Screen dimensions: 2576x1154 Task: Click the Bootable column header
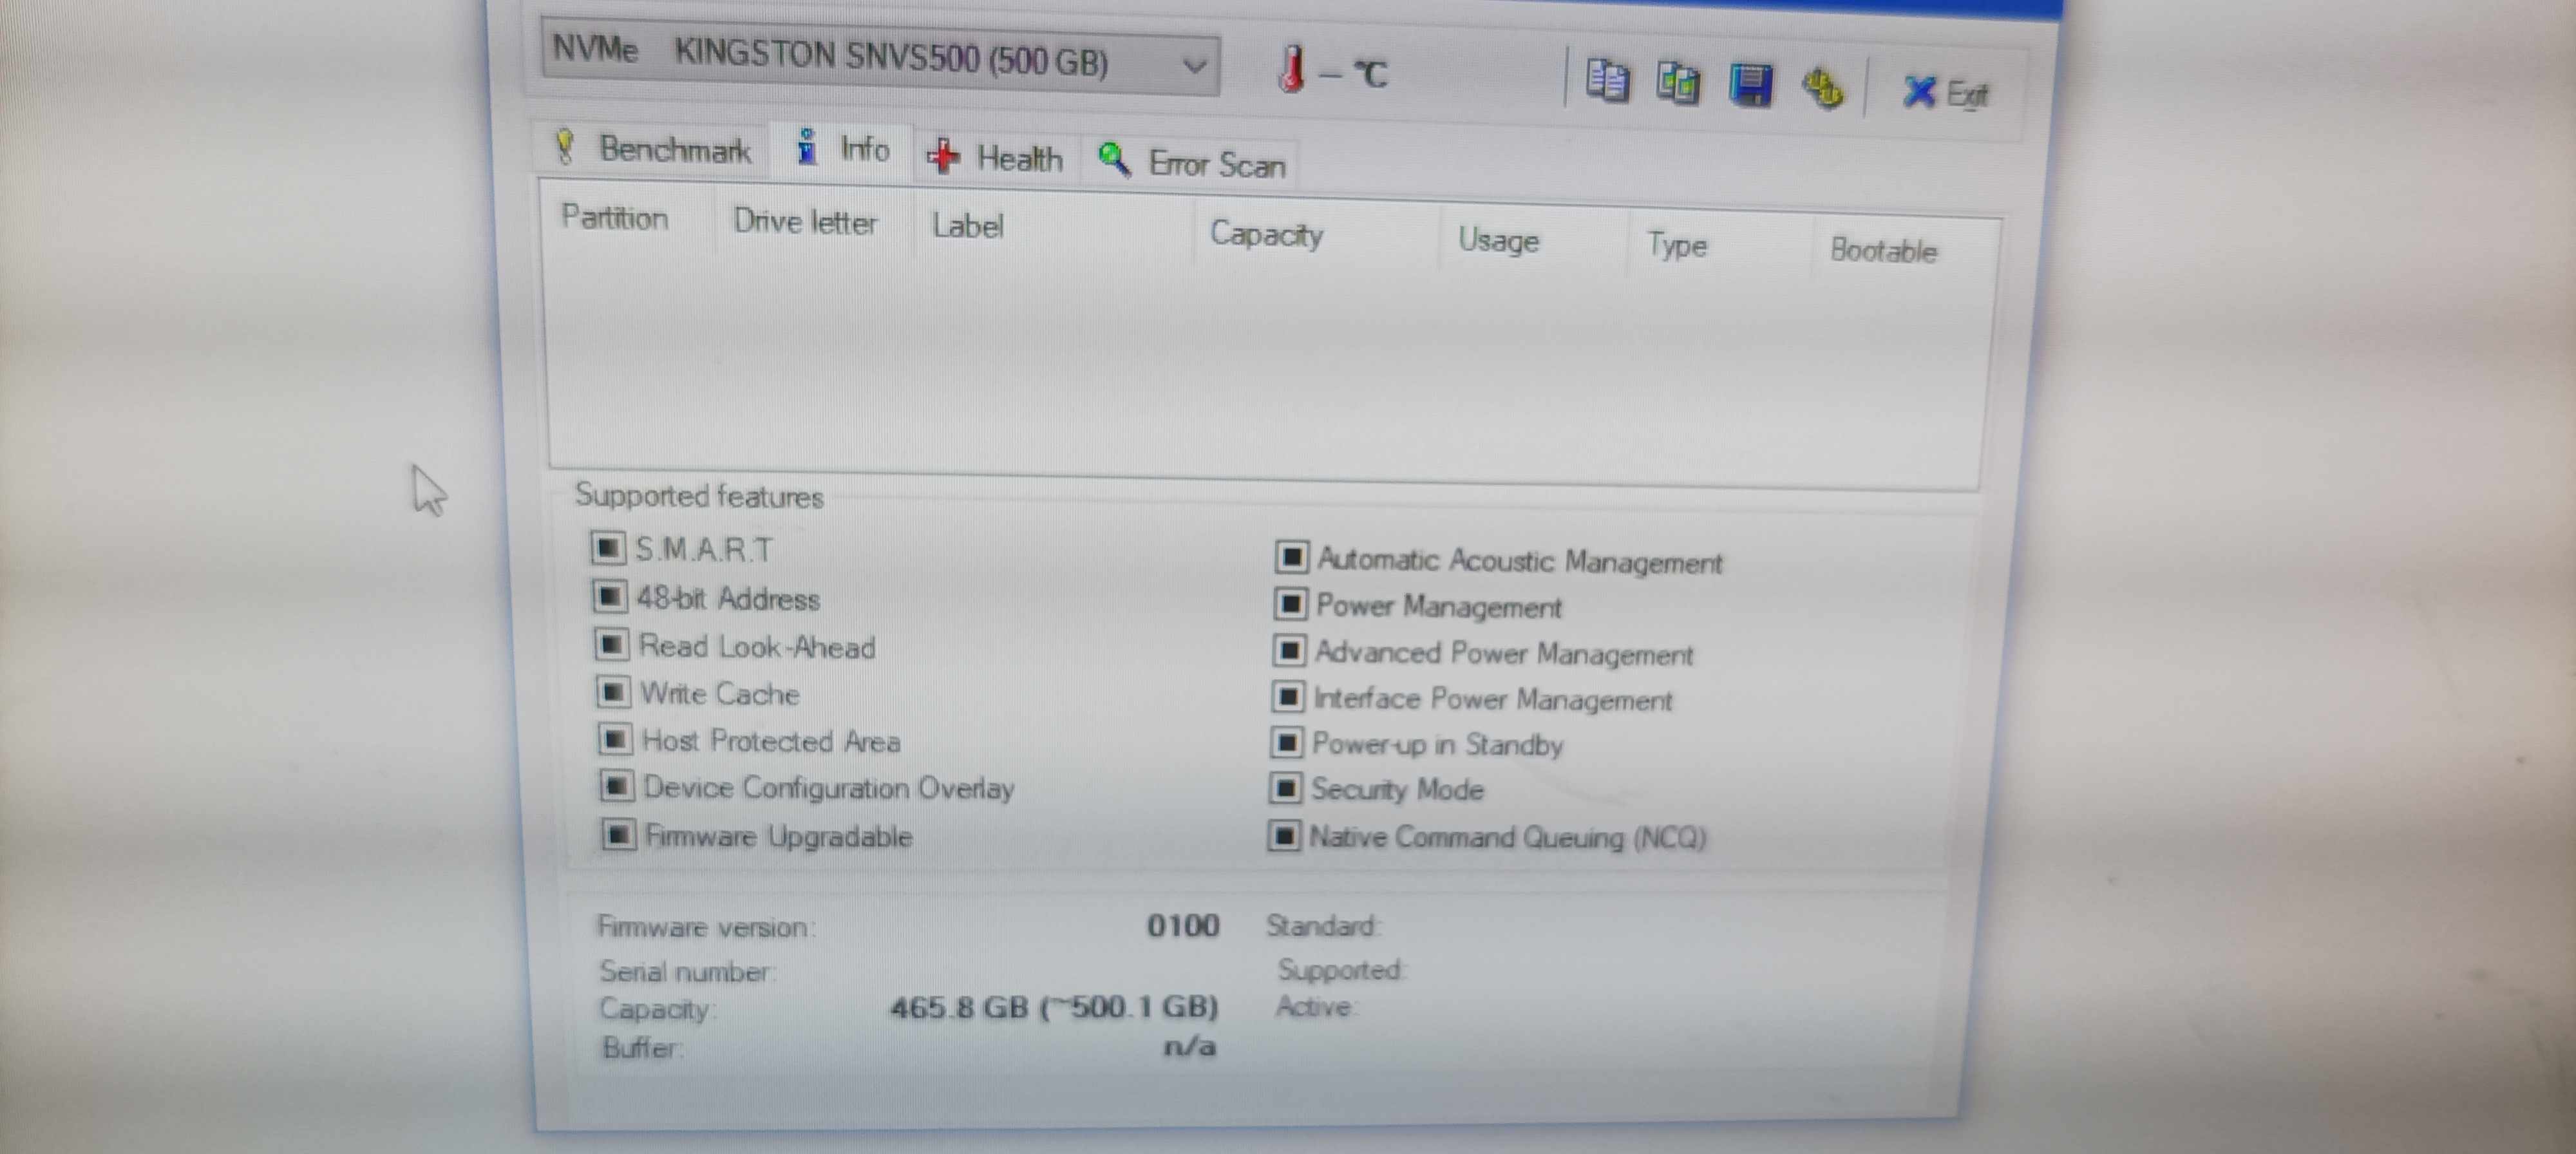point(1882,250)
